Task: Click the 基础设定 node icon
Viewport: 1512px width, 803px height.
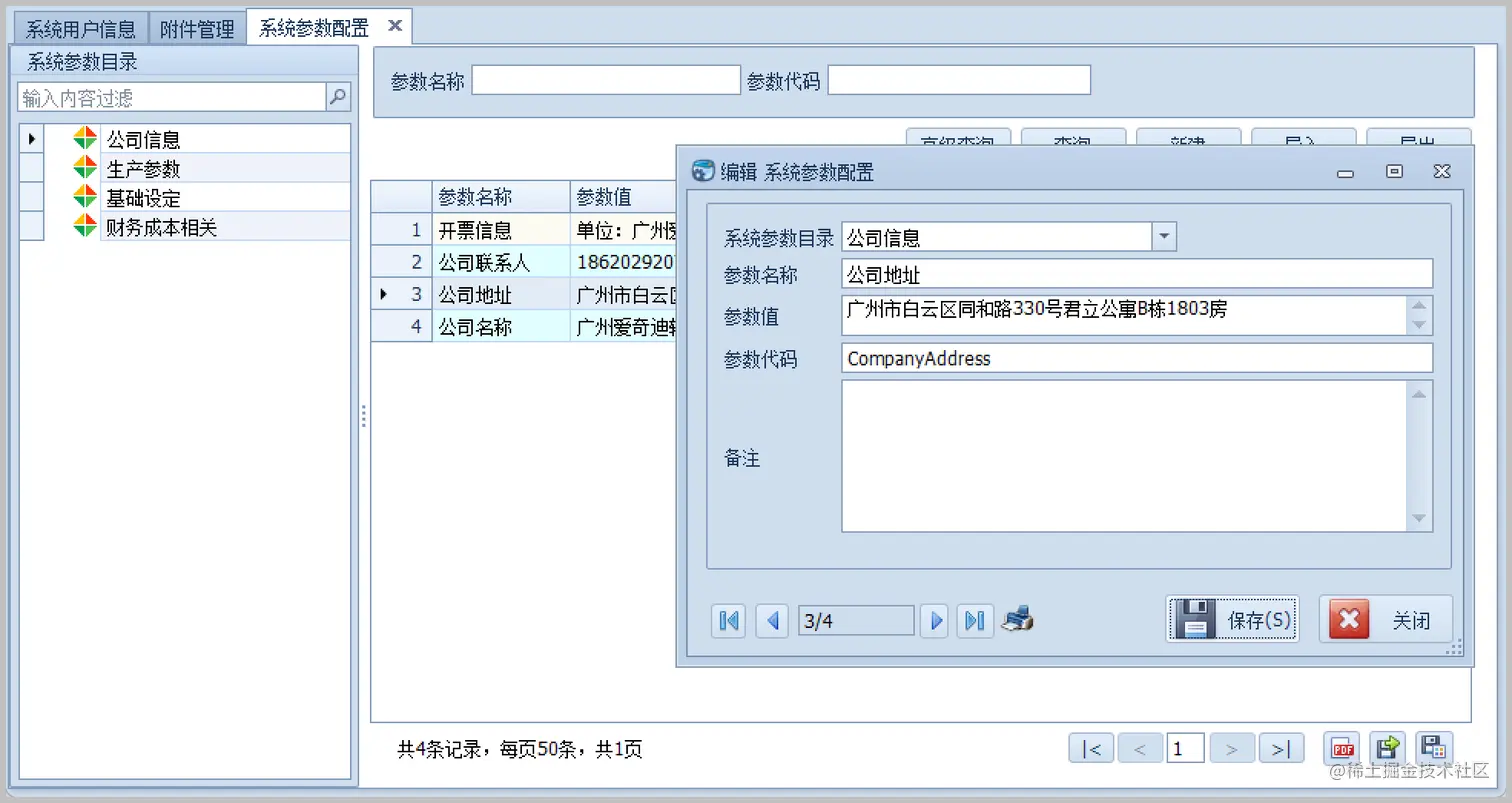Action: click(x=85, y=198)
